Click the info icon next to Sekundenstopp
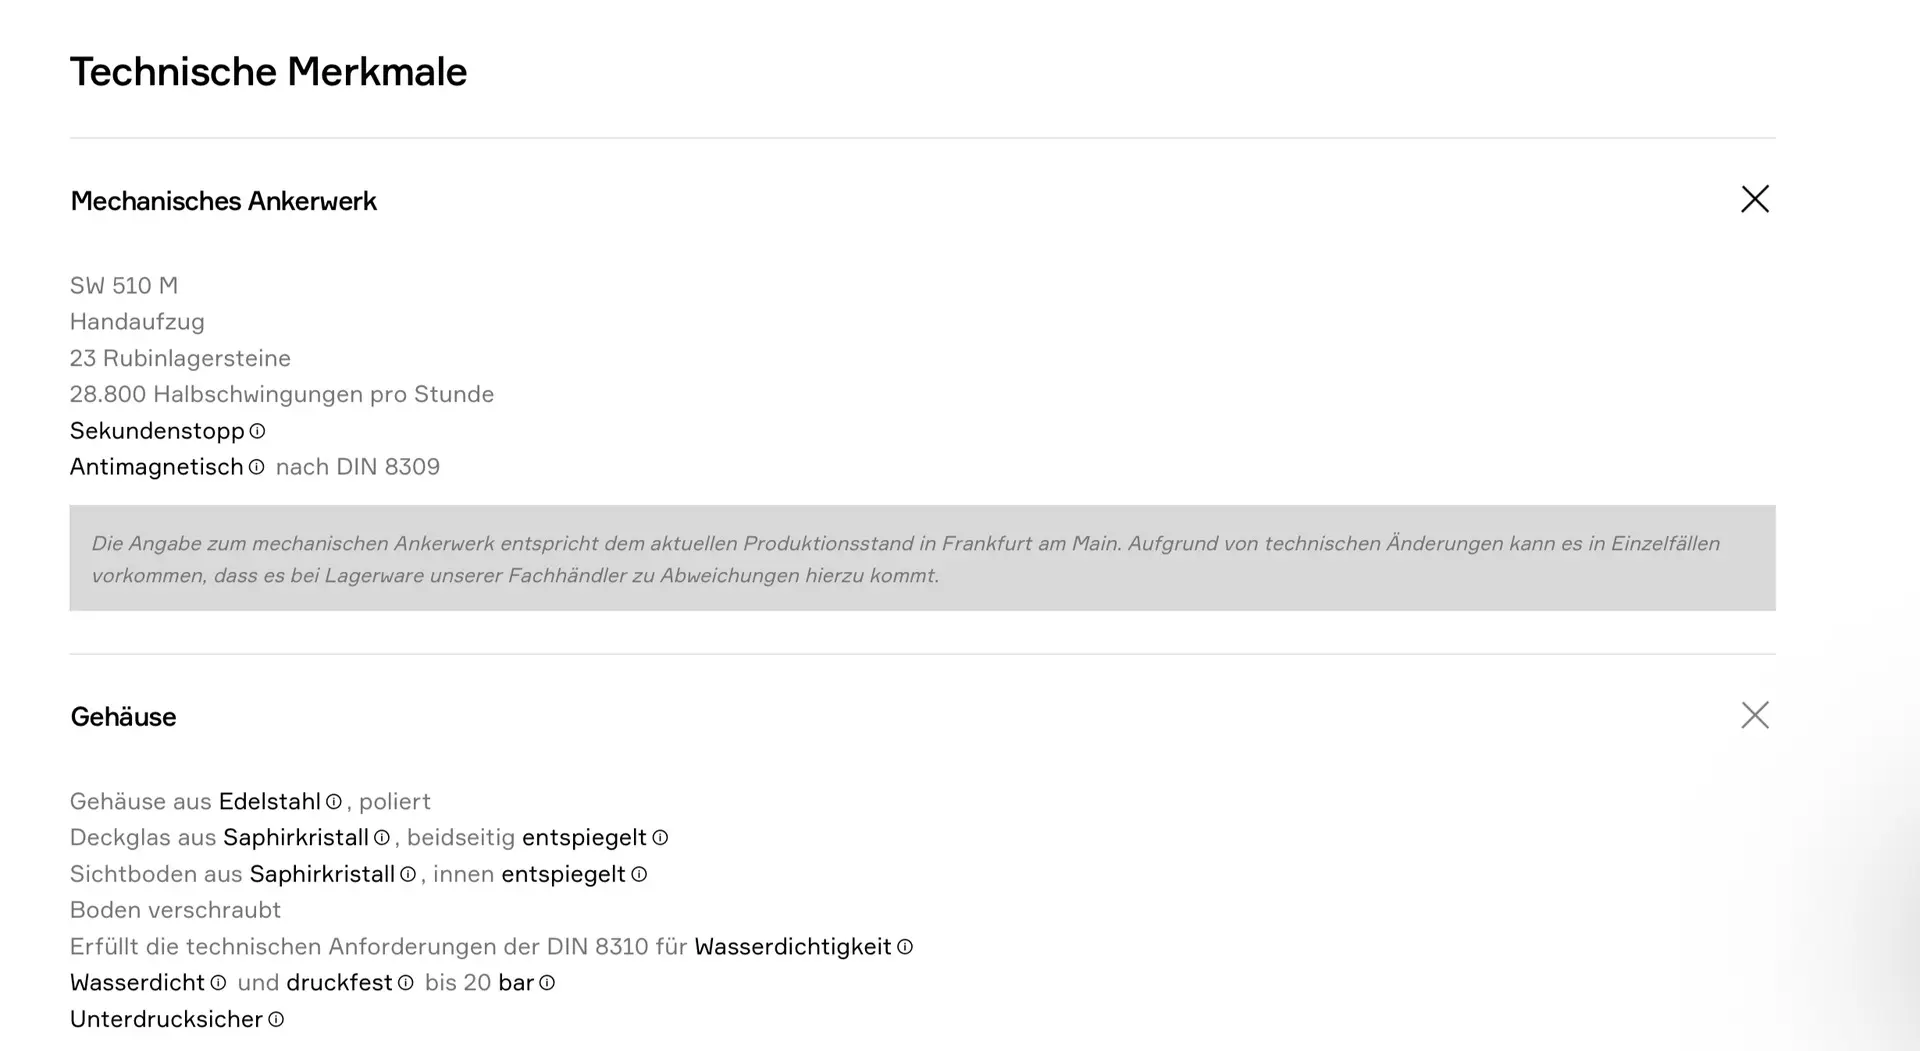1920x1051 pixels. (x=257, y=431)
